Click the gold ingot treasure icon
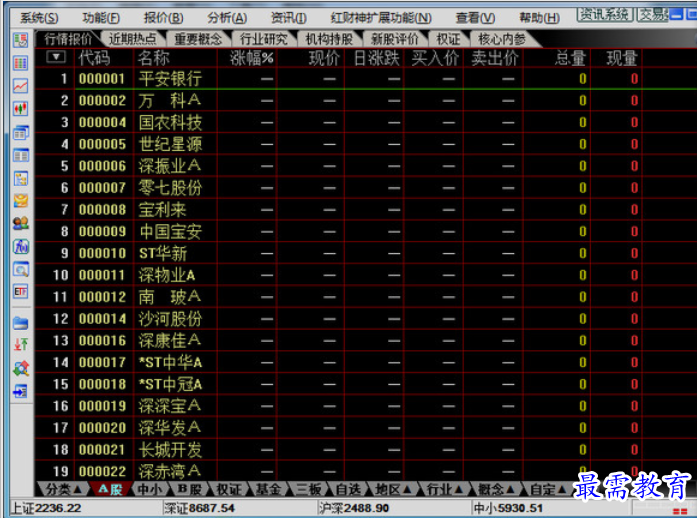The image size is (697, 518). (x=20, y=201)
